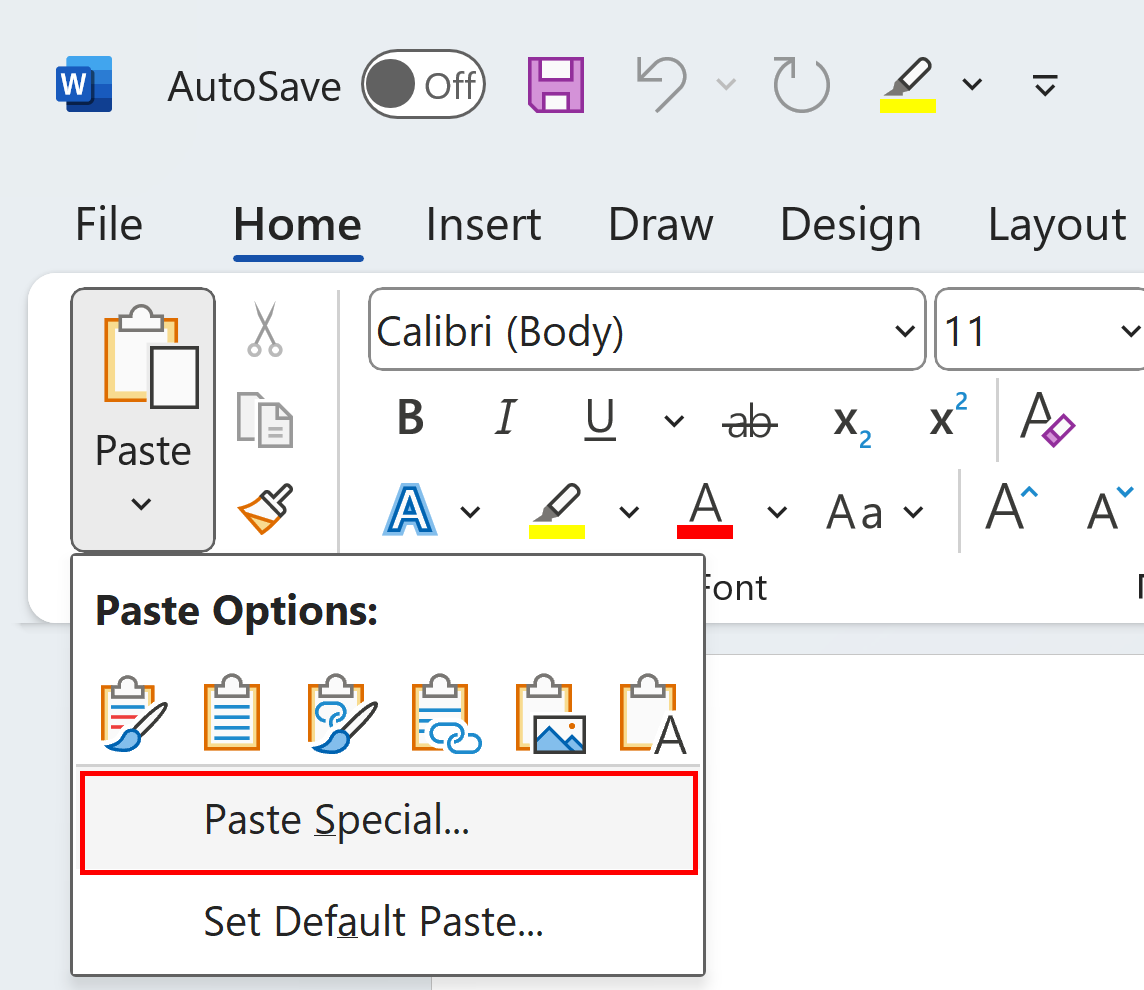Toggle Underline formatting
Viewport: 1144px width, 990px height.
click(600, 419)
